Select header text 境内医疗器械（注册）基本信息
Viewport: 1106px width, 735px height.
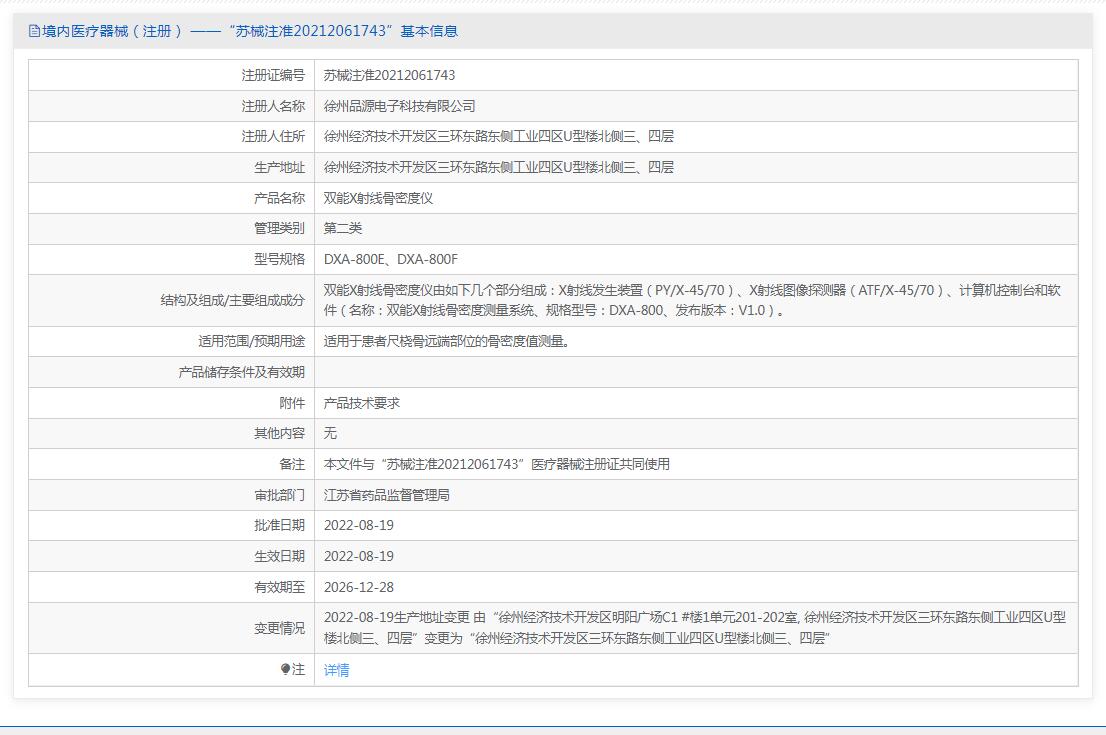[250, 31]
